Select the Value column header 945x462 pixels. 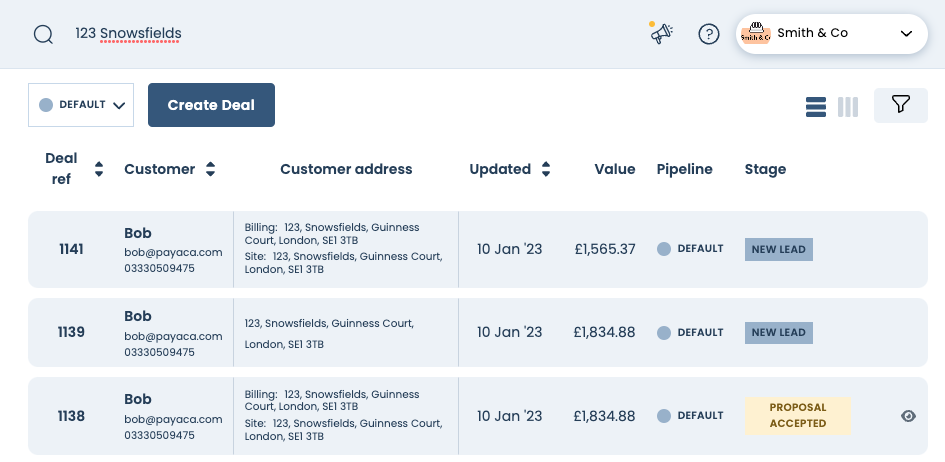[x=614, y=169]
